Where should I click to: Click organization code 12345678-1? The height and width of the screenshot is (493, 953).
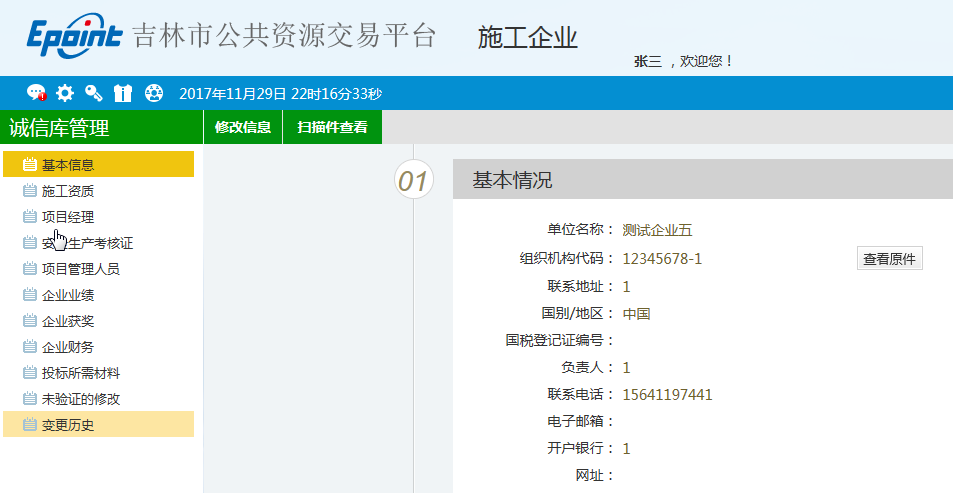pos(662,259)
